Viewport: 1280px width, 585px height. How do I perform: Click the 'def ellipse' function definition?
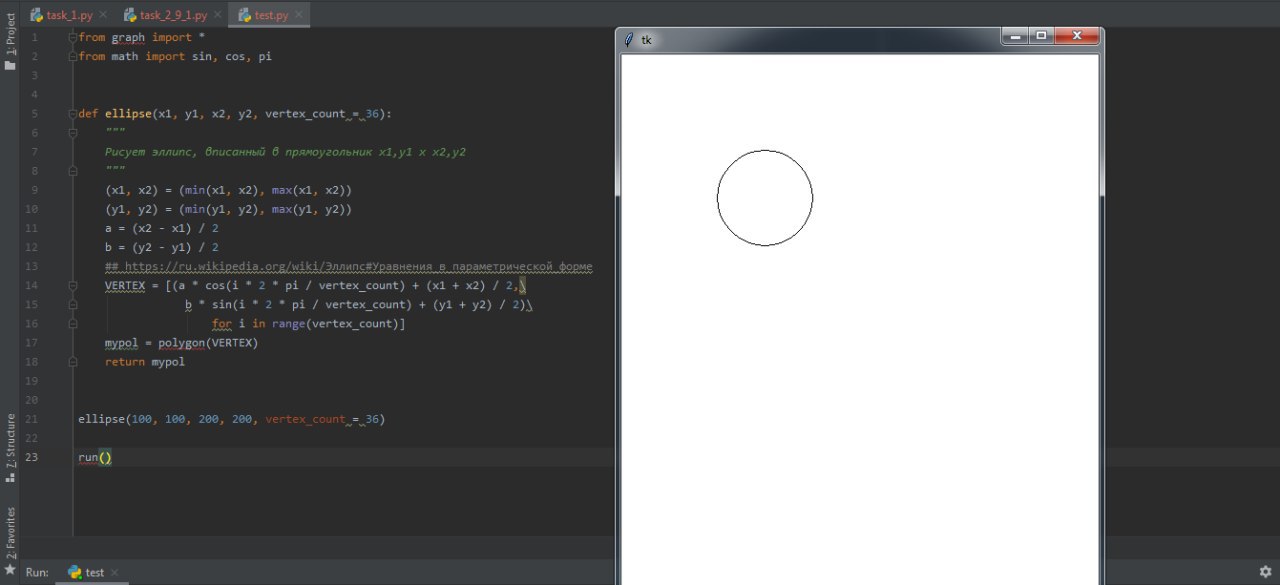click(x=235, y=114)
